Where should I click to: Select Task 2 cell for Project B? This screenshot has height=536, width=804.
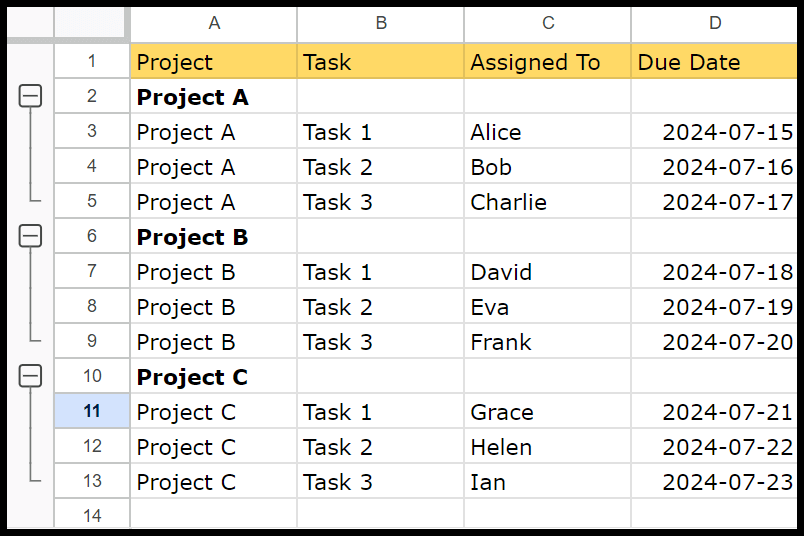(380, 306)
